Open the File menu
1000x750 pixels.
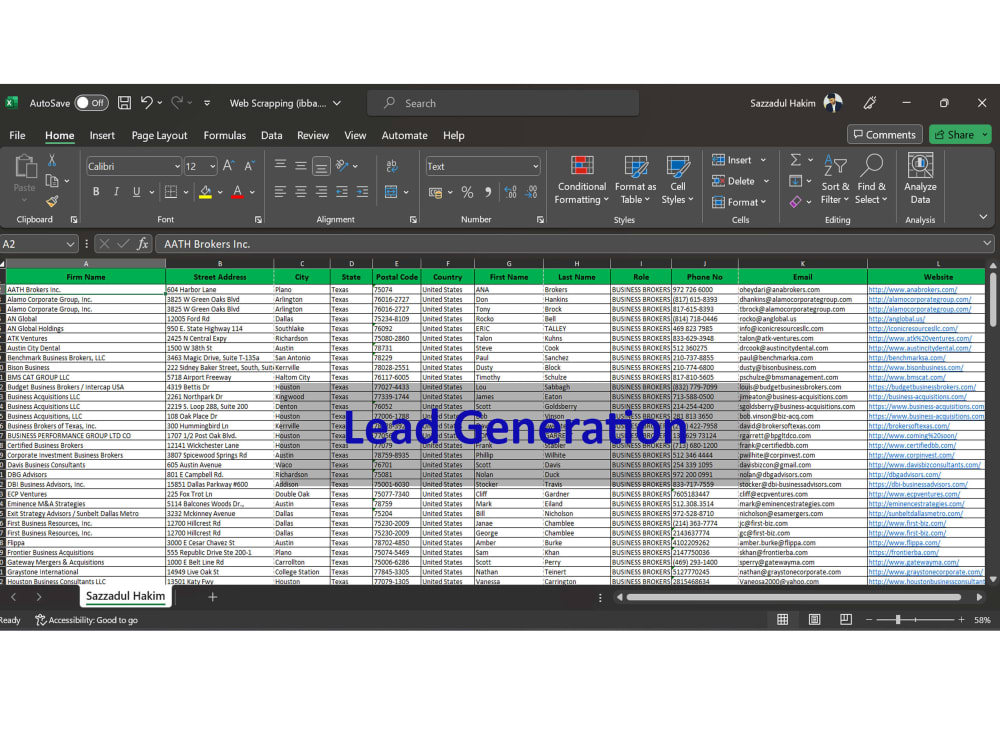tap(17, 135)
